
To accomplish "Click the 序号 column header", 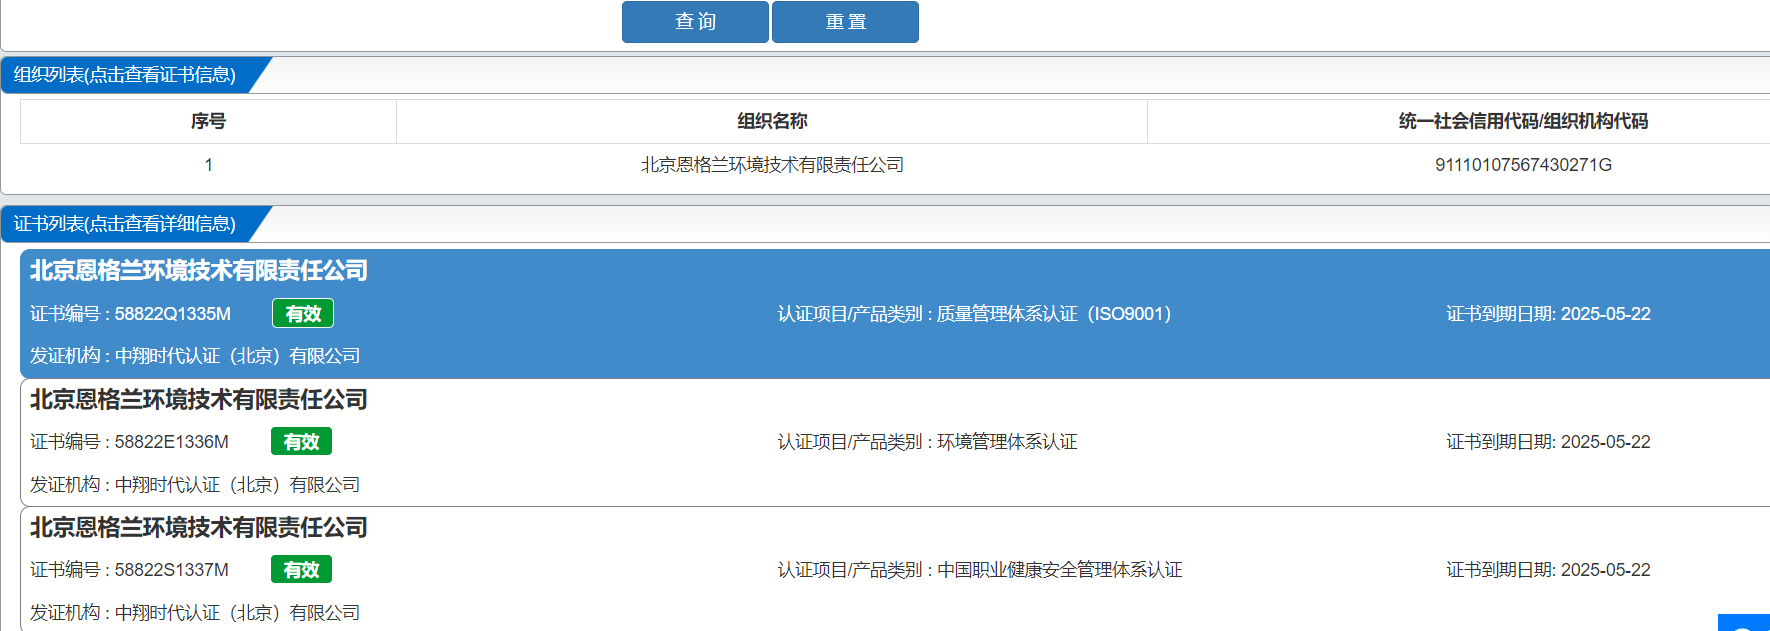I will tap(208, 121).
